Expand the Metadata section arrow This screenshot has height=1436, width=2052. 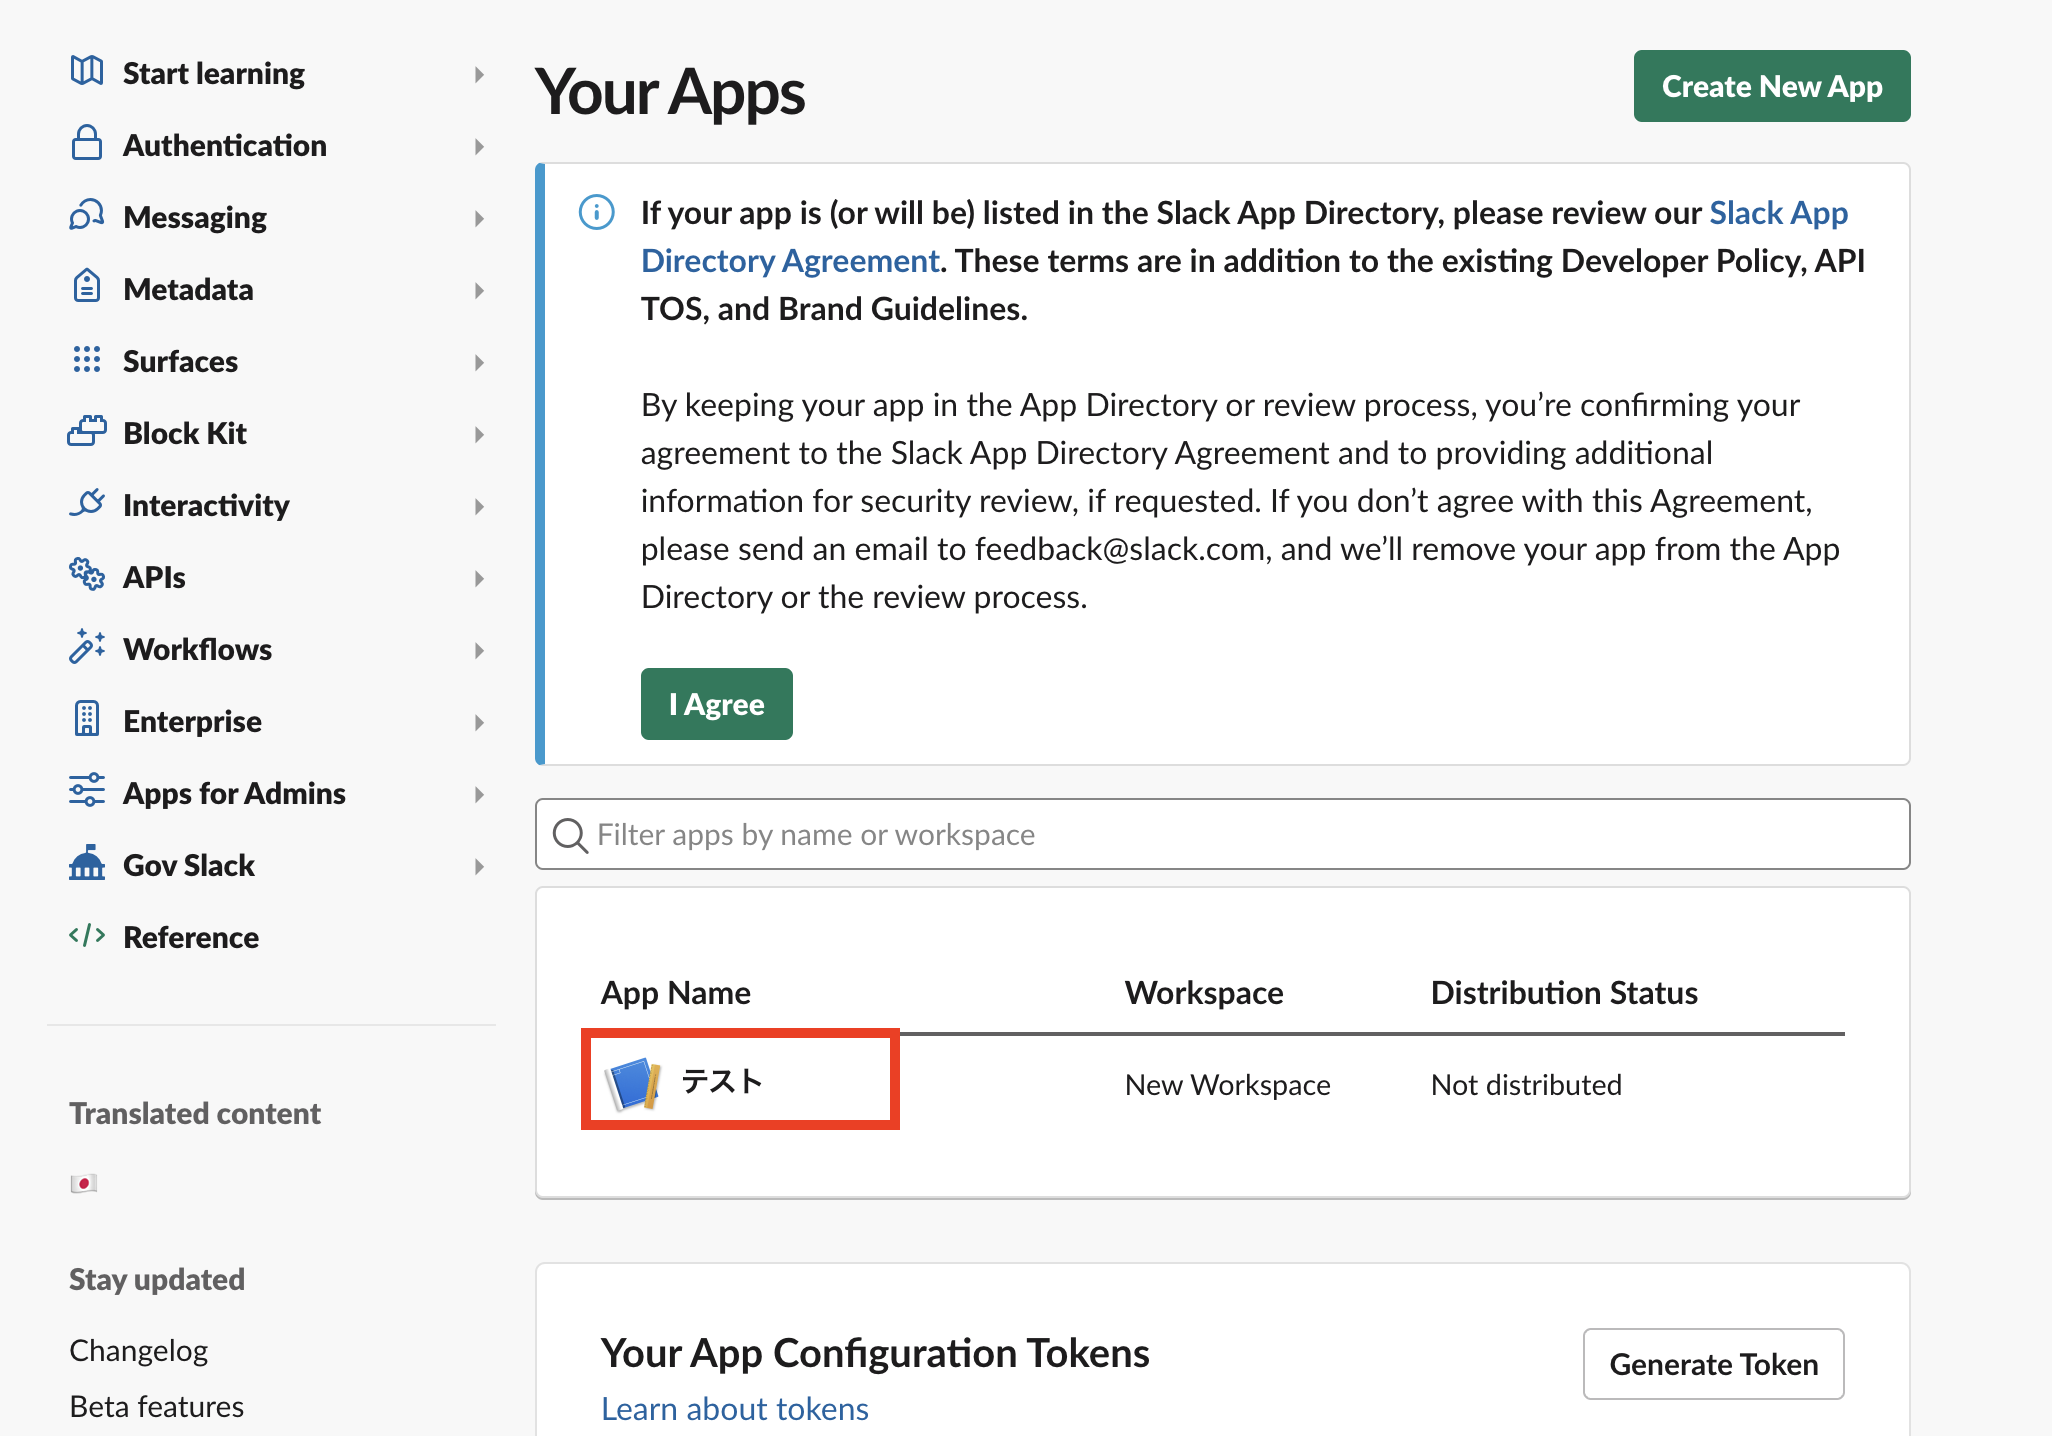pos(479,290)
